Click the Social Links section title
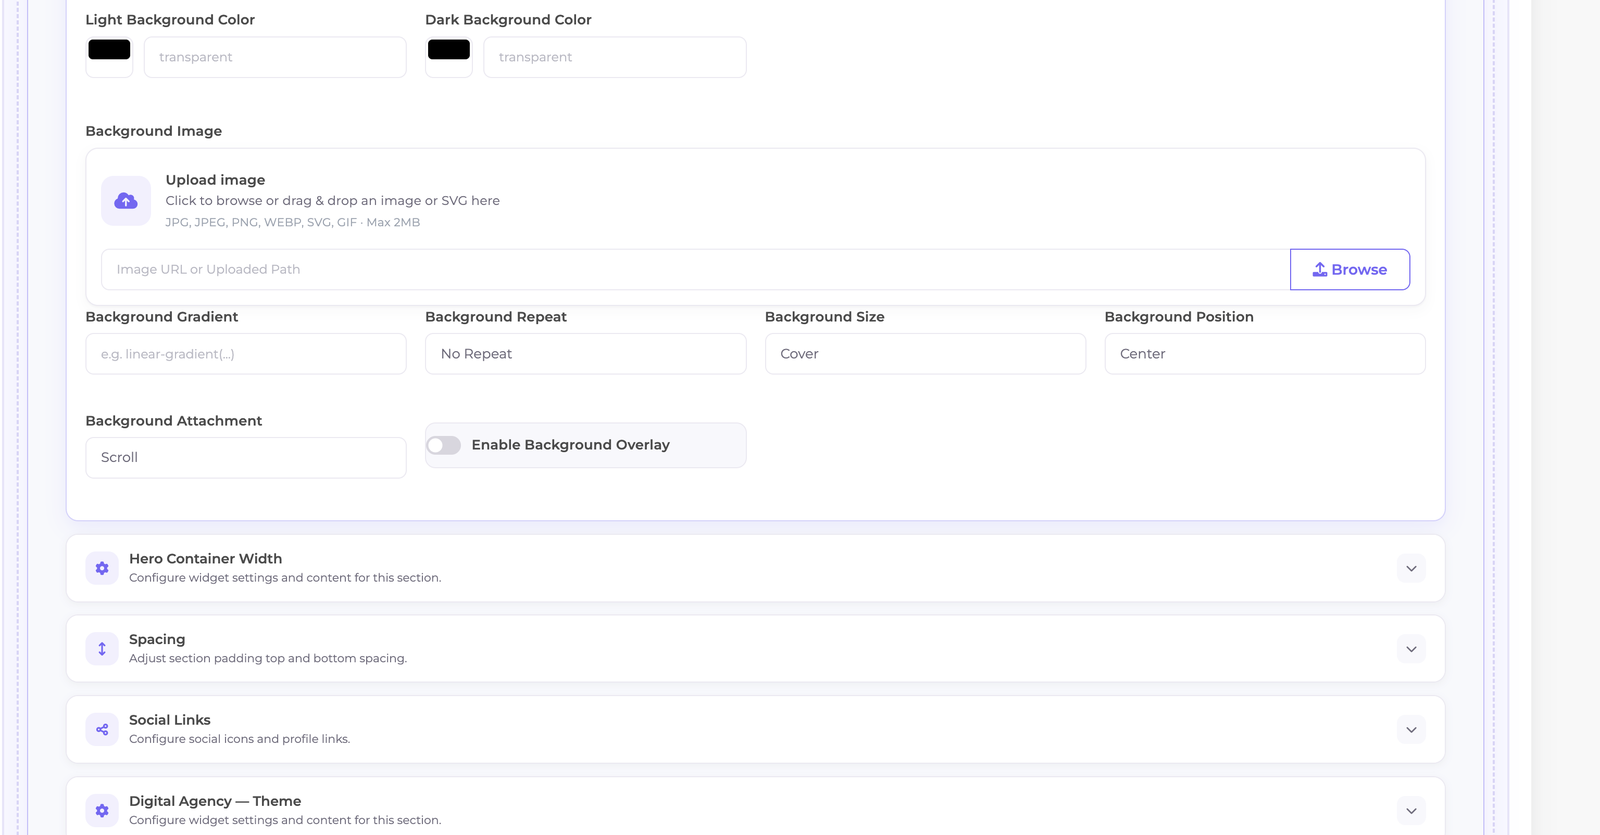This screenshot has width=1600, height=835. coord(170,720)
